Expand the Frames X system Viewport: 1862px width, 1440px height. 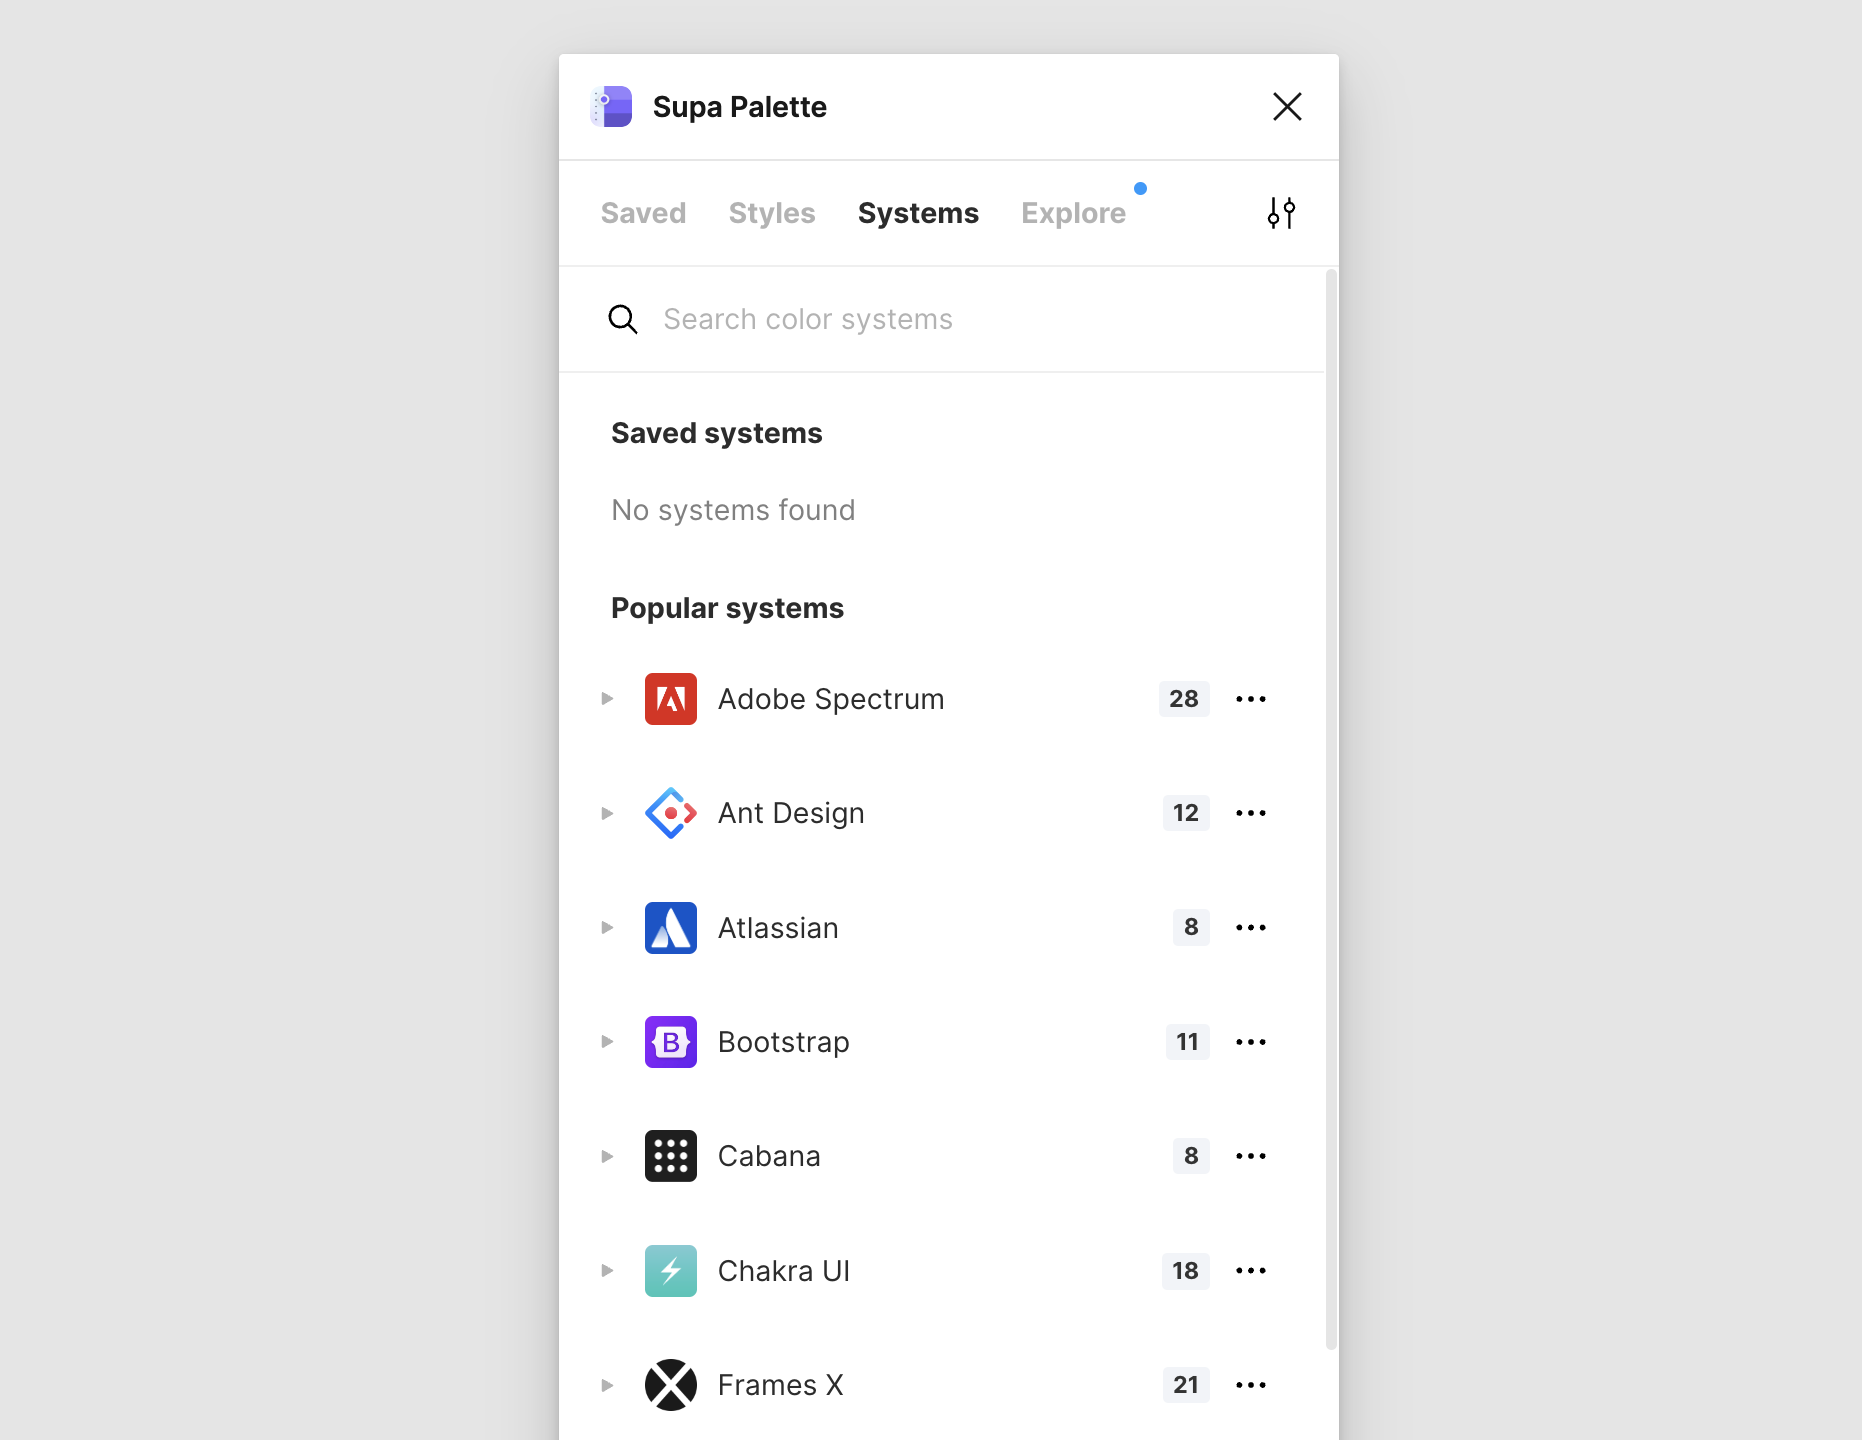[x=607, y=1385]
